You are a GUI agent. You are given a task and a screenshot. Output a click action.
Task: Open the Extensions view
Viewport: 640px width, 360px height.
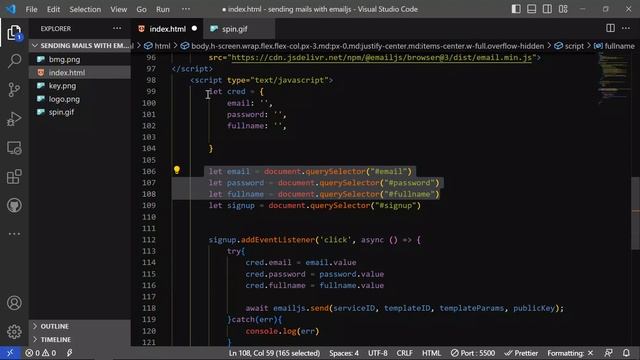click(x=14, y=177)
